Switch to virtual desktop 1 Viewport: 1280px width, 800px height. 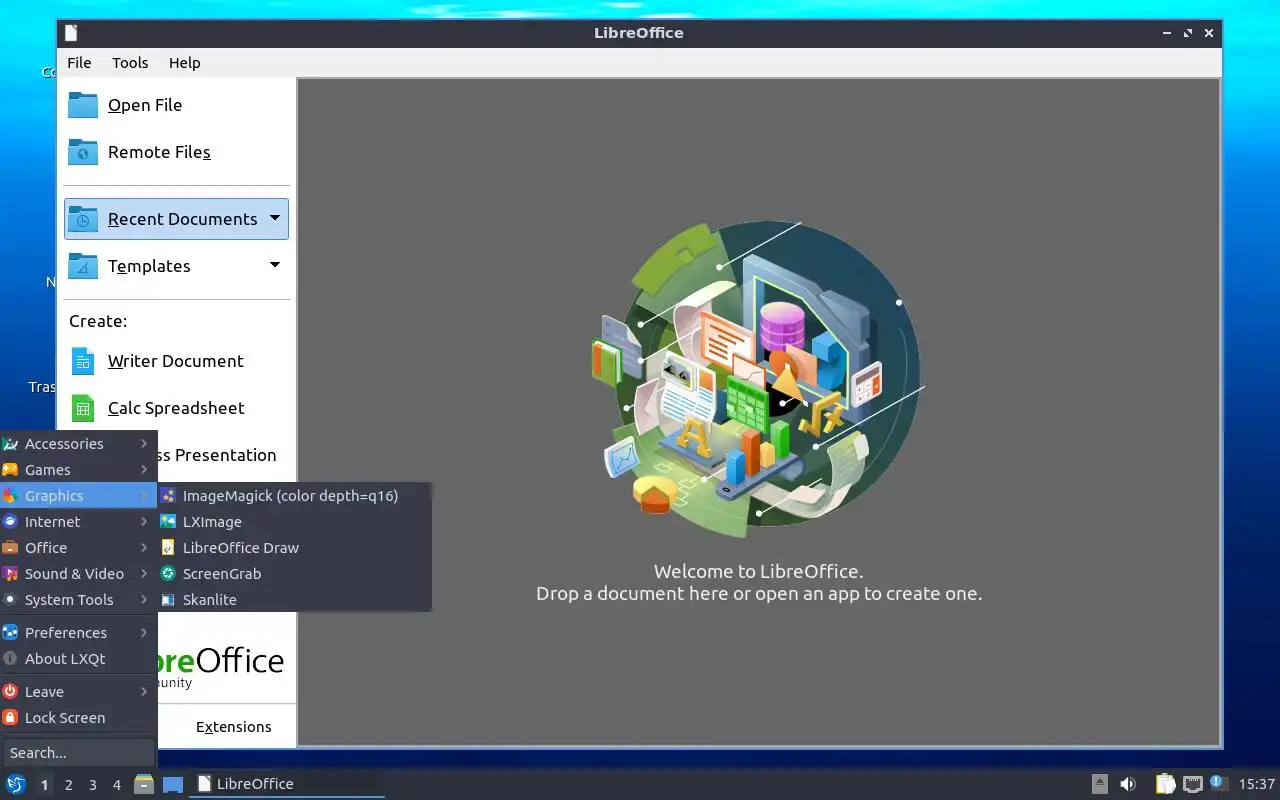tap(44, 785)
